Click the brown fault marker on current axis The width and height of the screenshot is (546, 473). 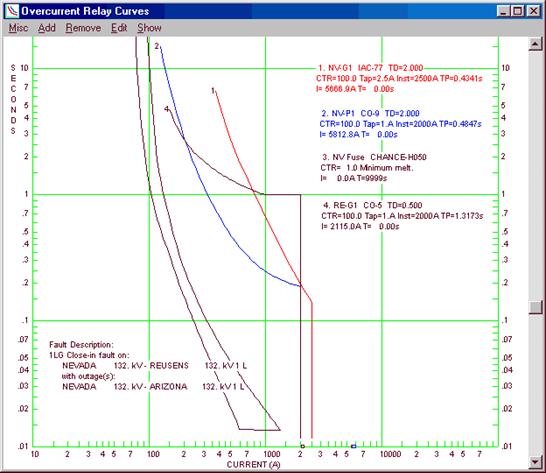pos(302,446)
